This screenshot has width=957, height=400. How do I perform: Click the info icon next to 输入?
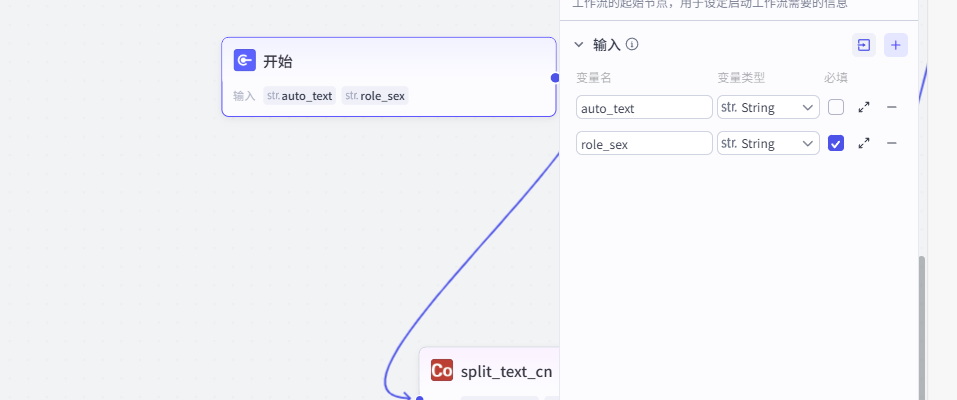tap(632, 45)
